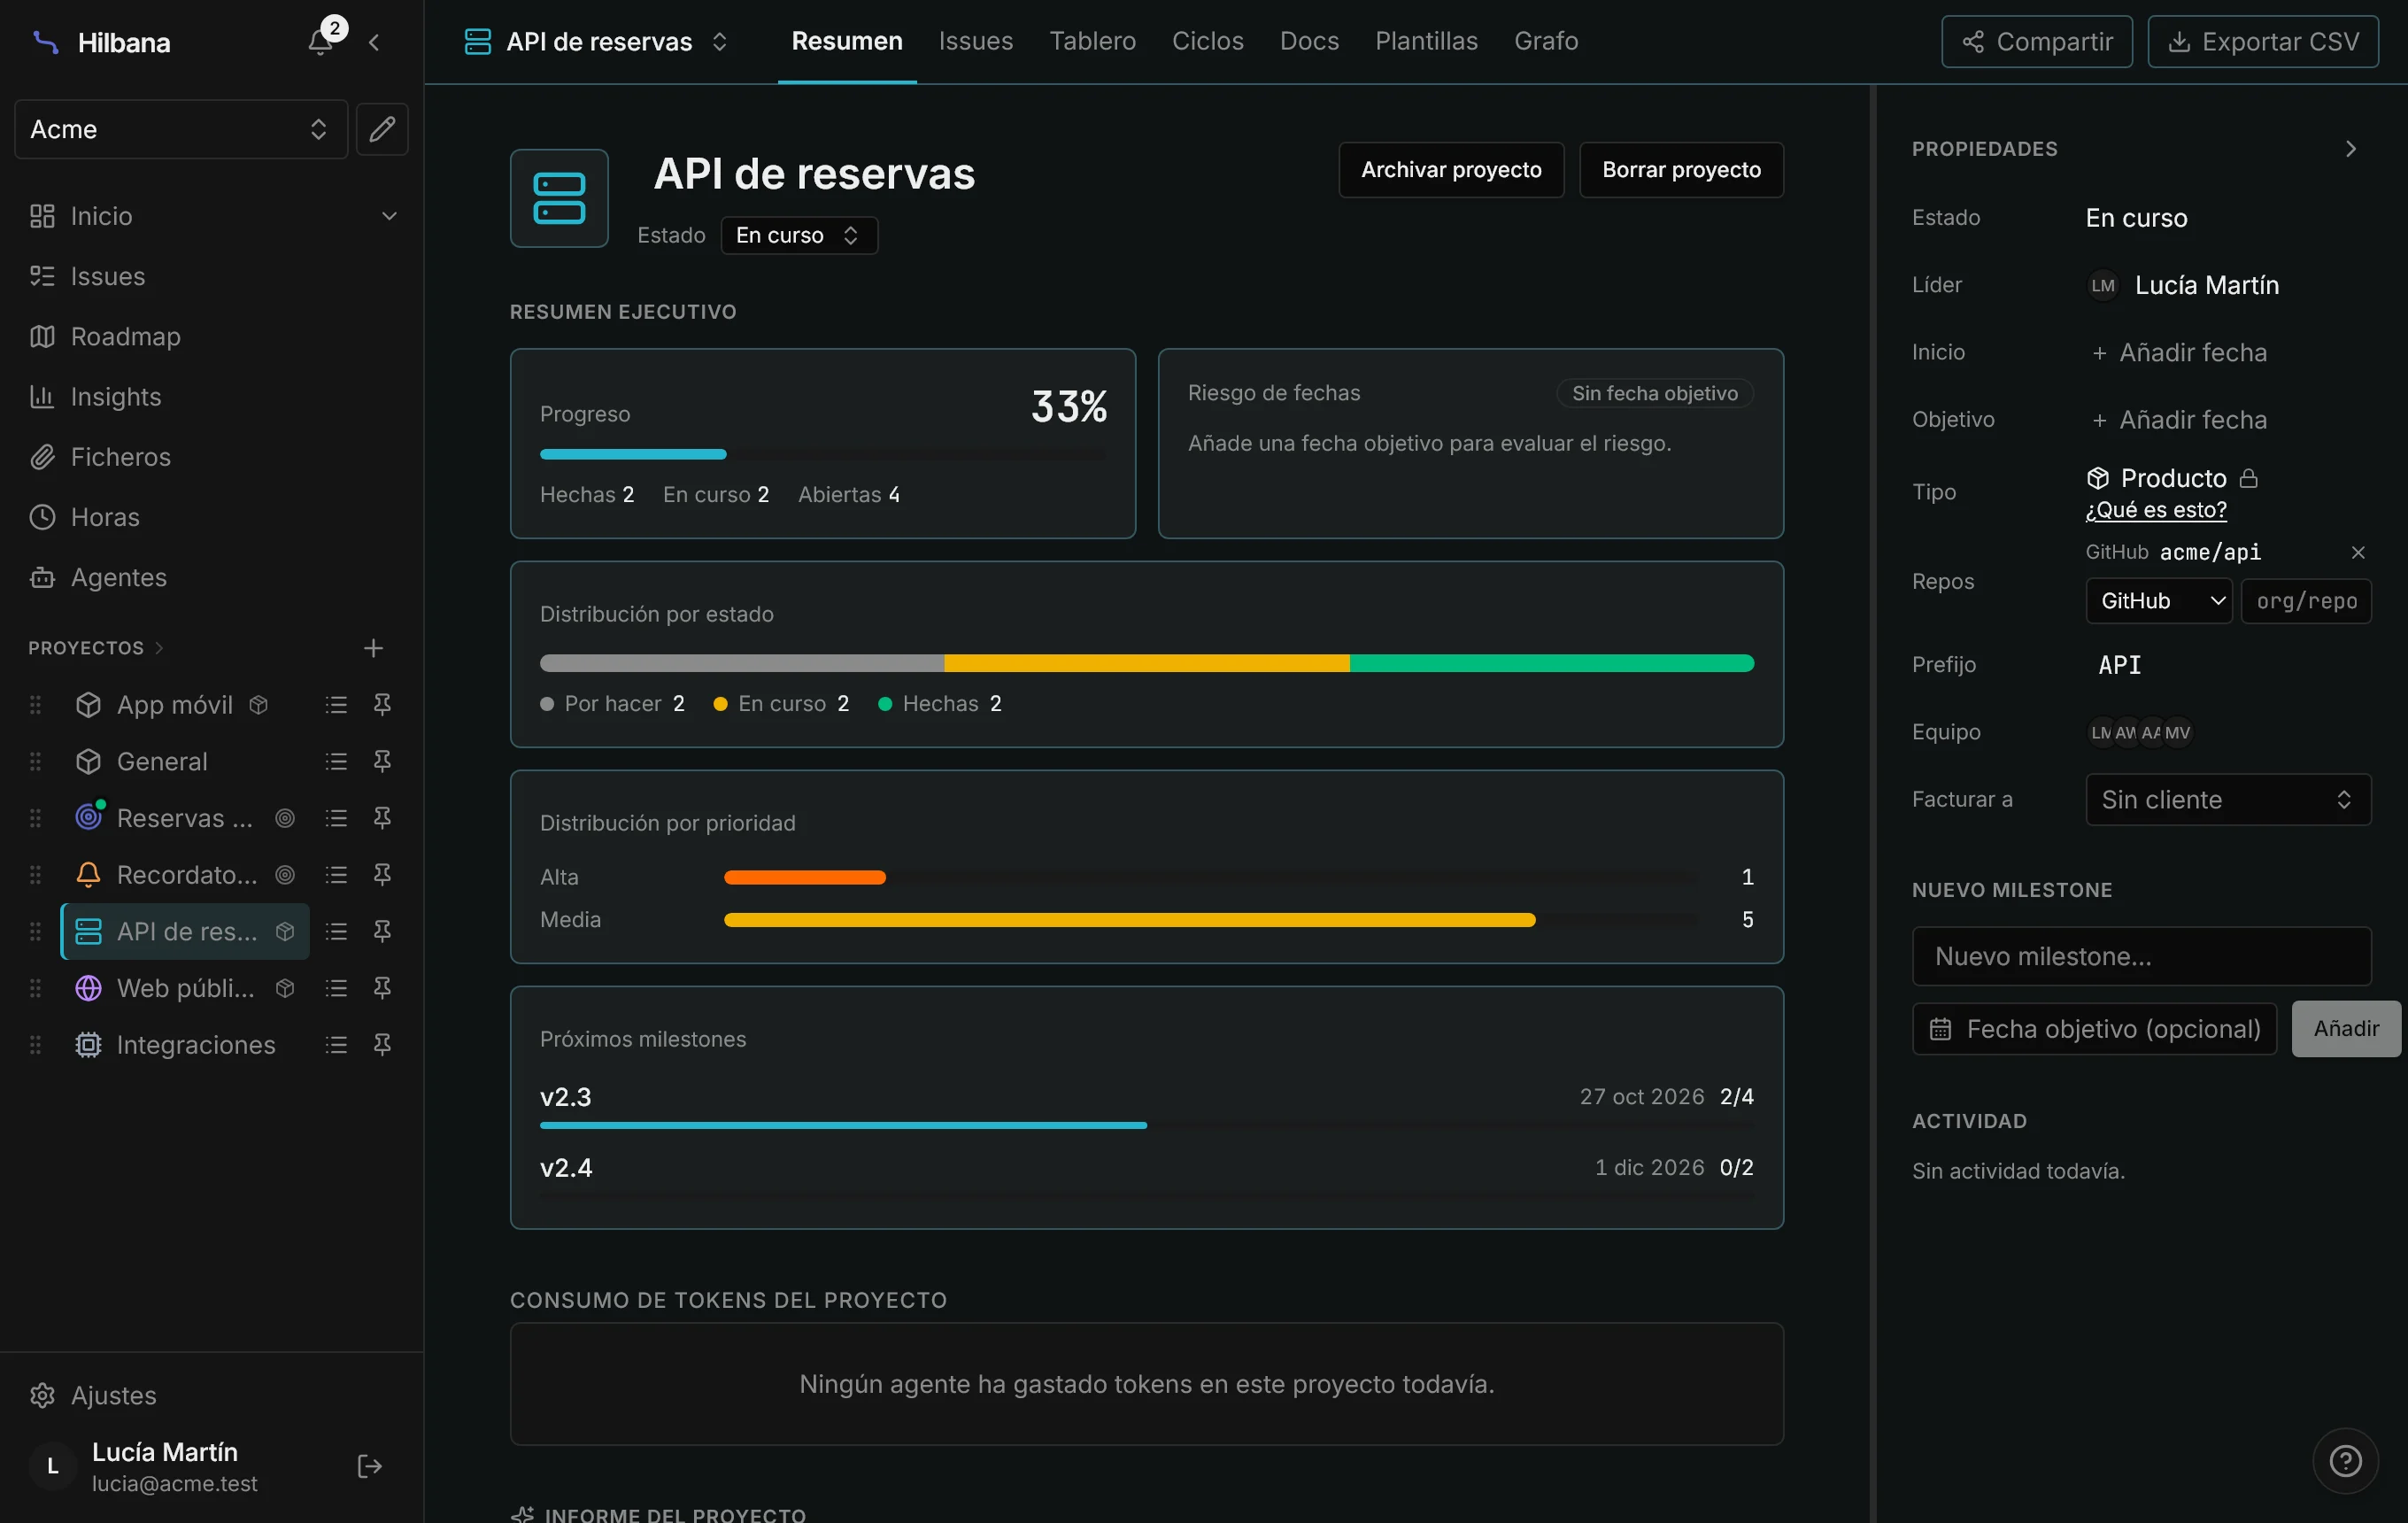Viewport: 2408px width, 1523px height.
Task: Toggle the pin for the Recordato... project
Action: tap(382, 875)
